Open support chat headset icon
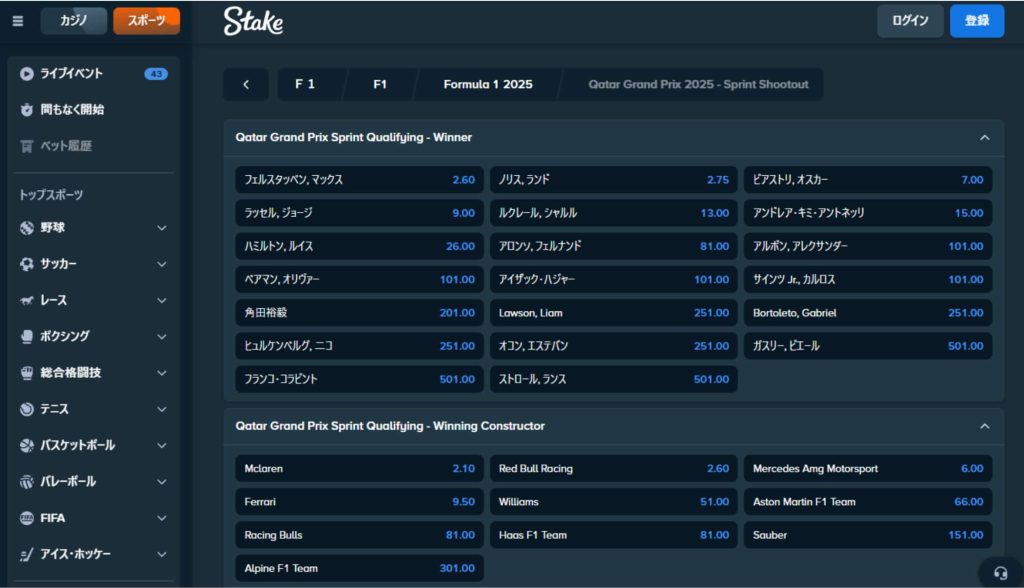1024x588 pixels. (999, 573)
